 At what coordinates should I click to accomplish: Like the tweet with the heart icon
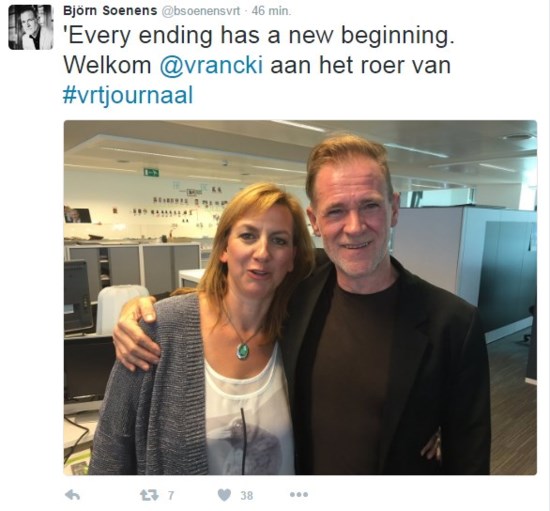click(224, 495)
